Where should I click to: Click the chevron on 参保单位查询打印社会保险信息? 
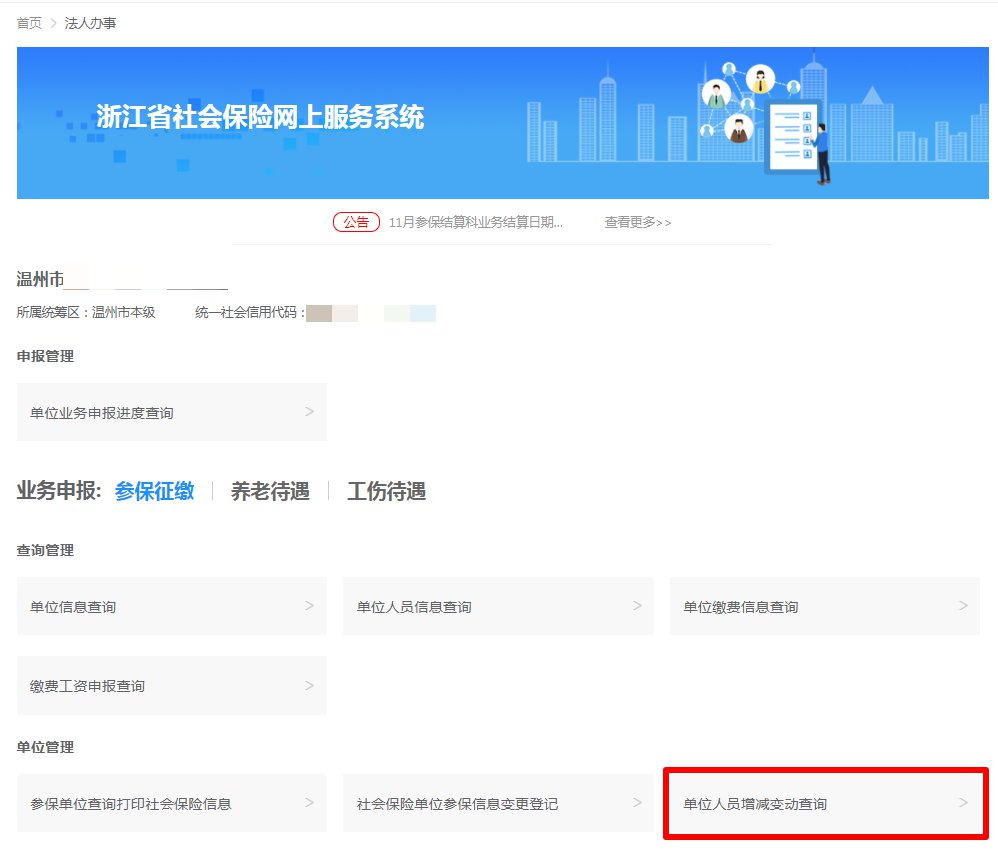point(309,803)
